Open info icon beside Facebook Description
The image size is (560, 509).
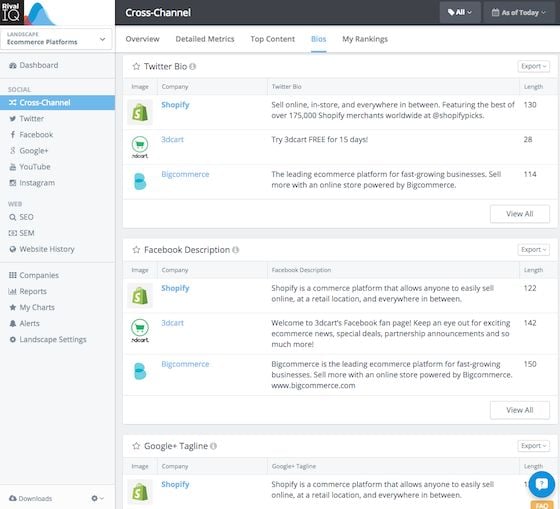pyautogui.click(x=235, y=250)
